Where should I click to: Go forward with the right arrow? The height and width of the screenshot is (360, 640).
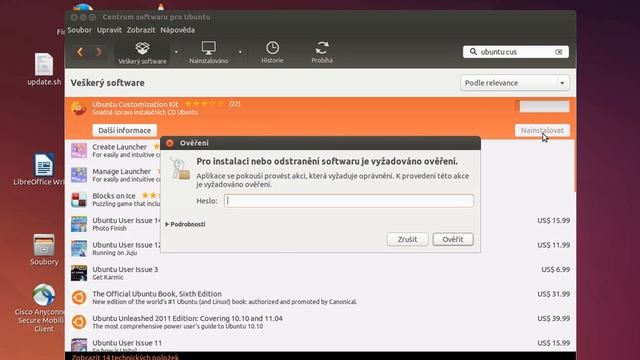coord(99,52)
